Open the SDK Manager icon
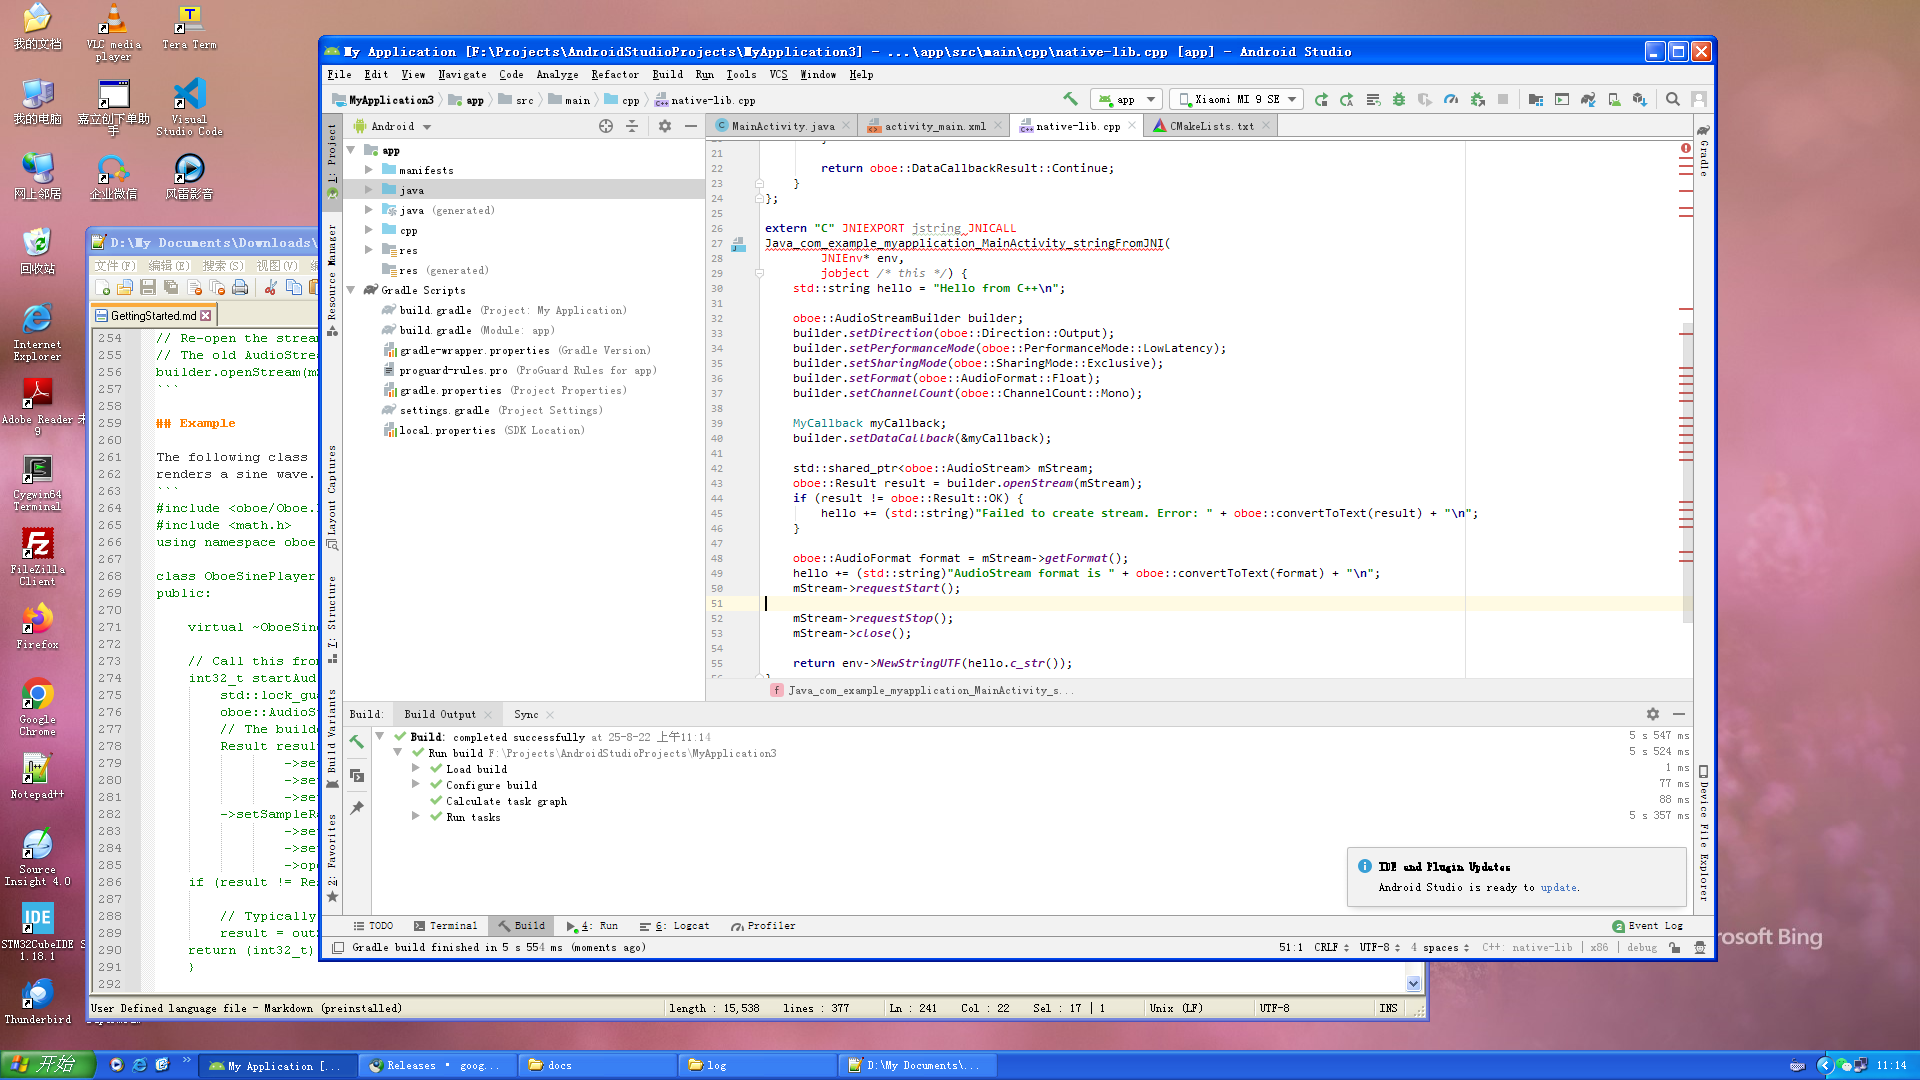 point(1640,99)
